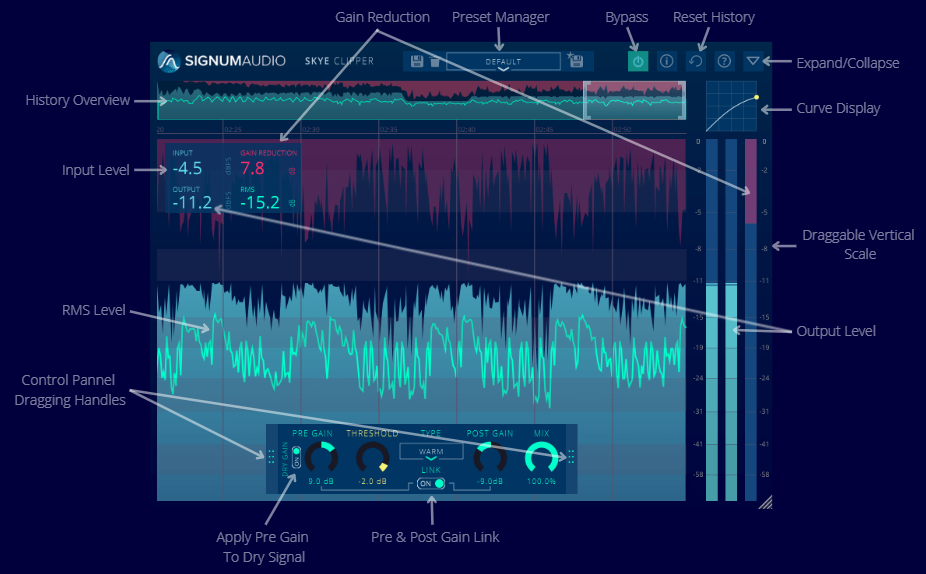Save the current preset with the floppy icon

click(x=417, y=61)
